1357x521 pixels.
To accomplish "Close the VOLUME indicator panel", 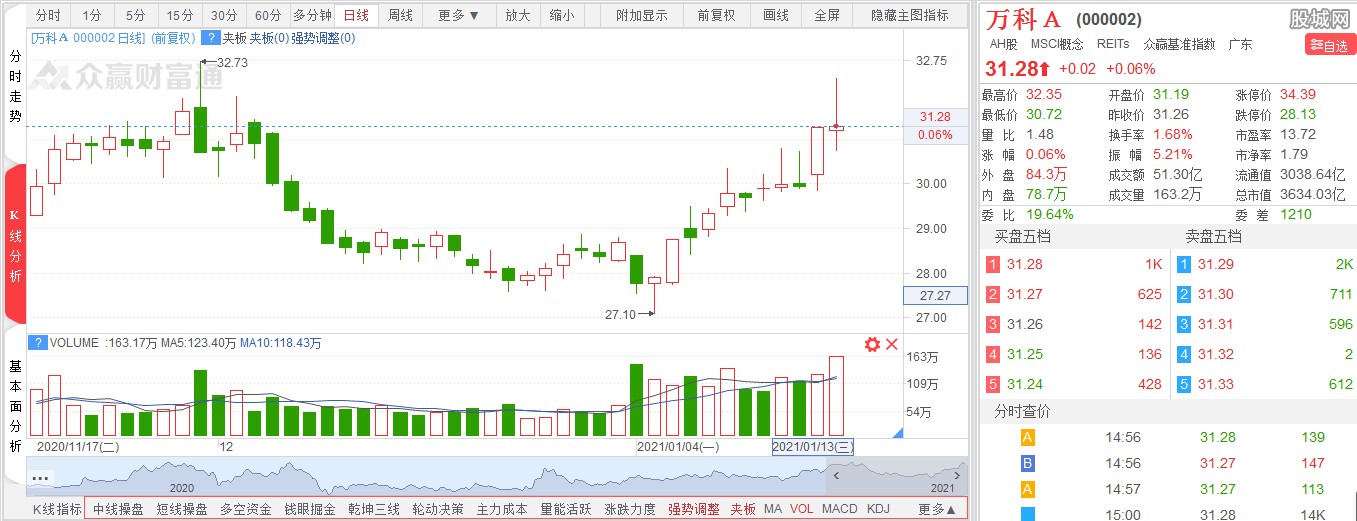I will click(x=892, y=344).
